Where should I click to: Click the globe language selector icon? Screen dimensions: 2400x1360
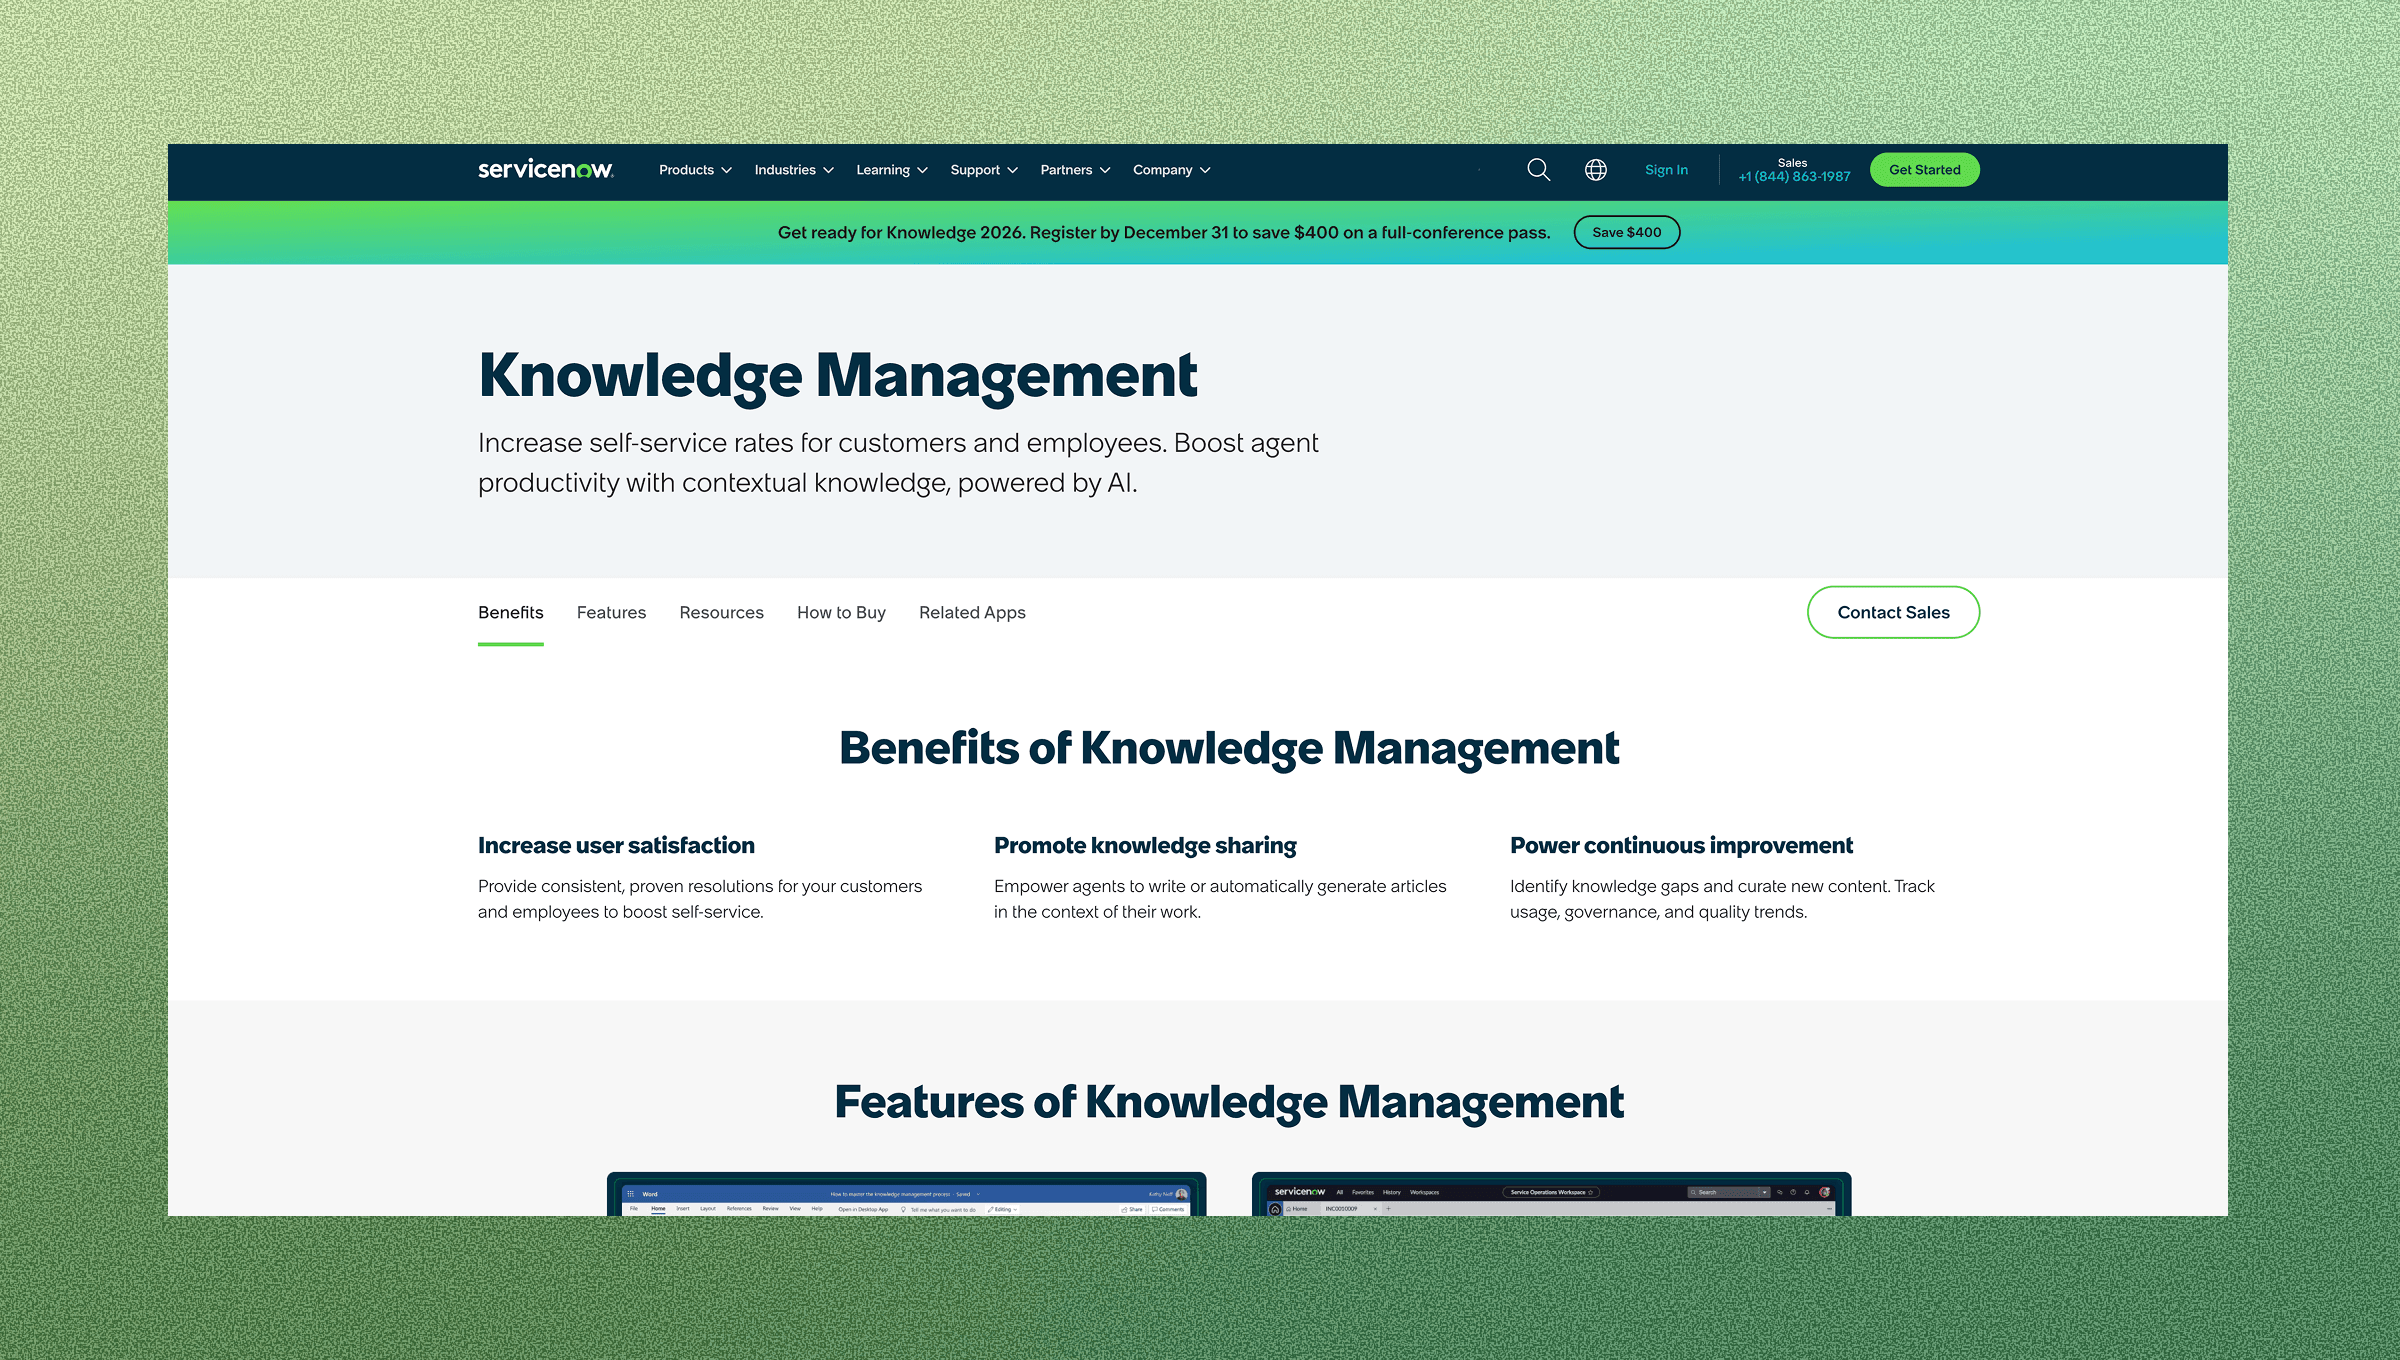point(1596,170)
